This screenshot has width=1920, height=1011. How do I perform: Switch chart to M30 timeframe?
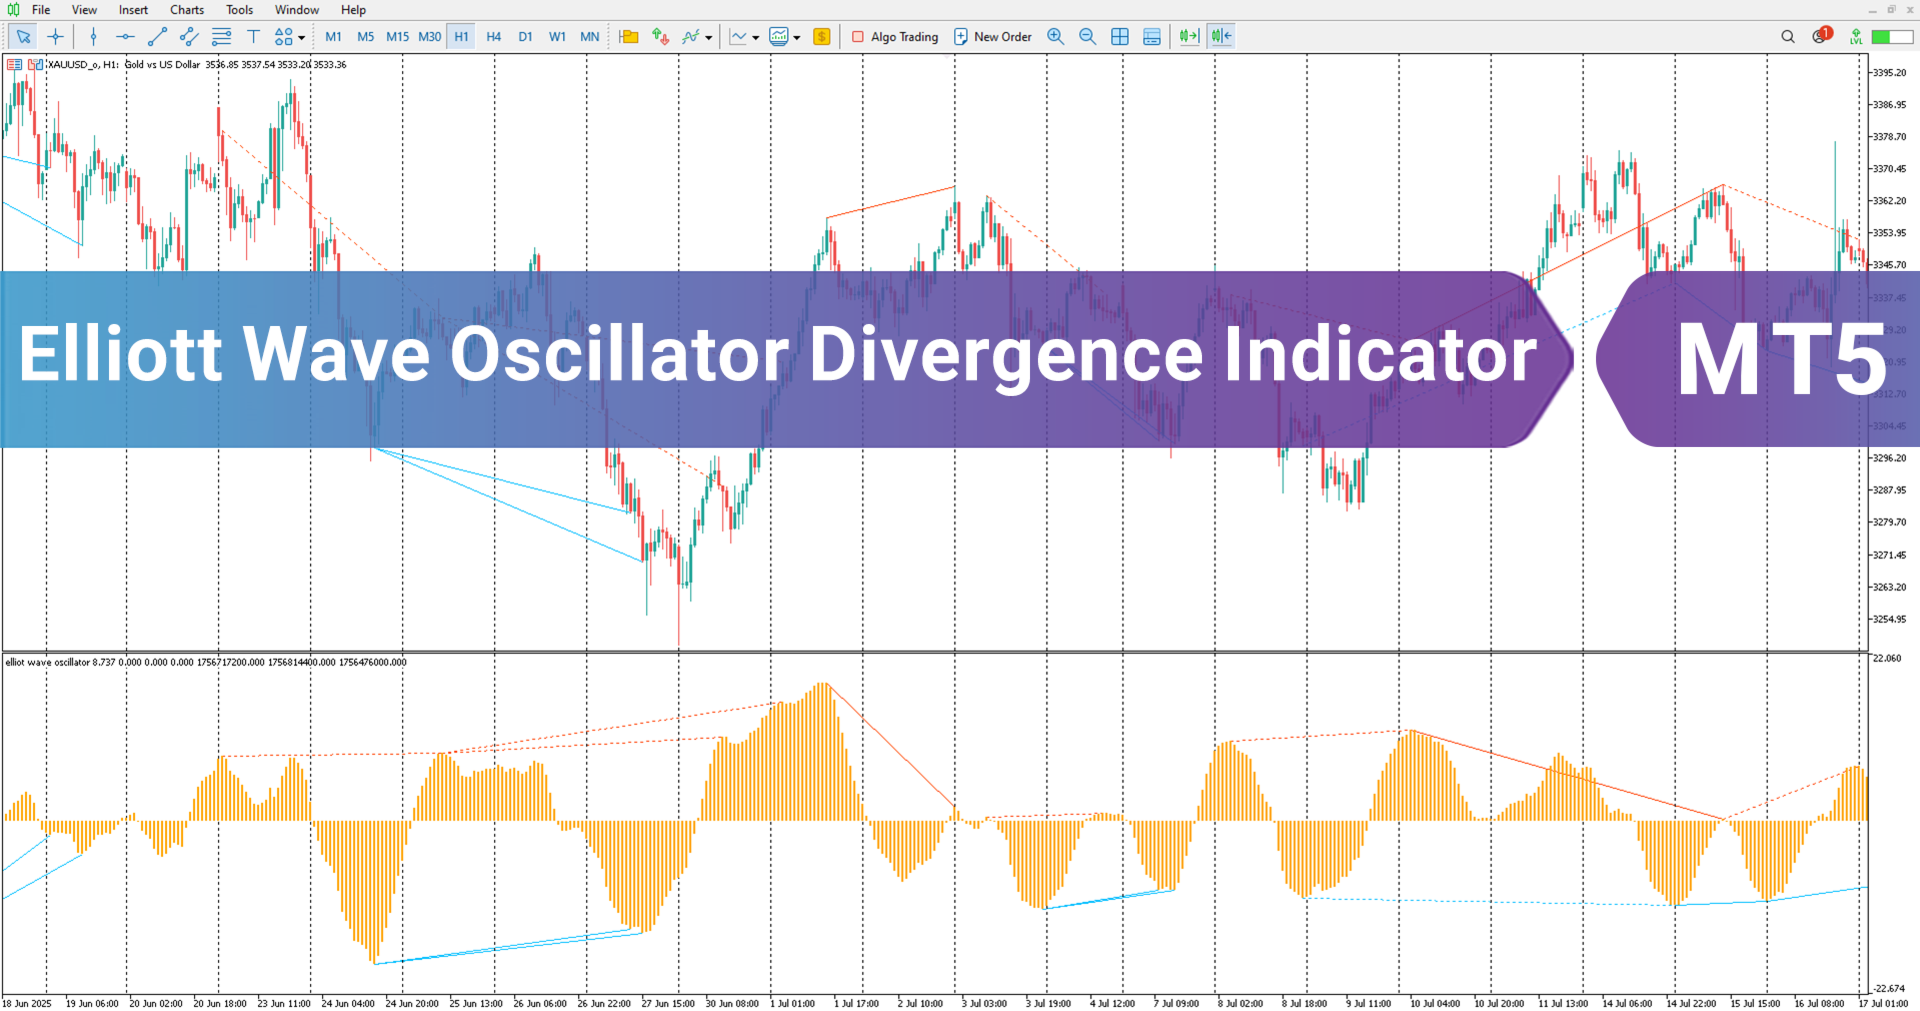(x=429, y=37)
